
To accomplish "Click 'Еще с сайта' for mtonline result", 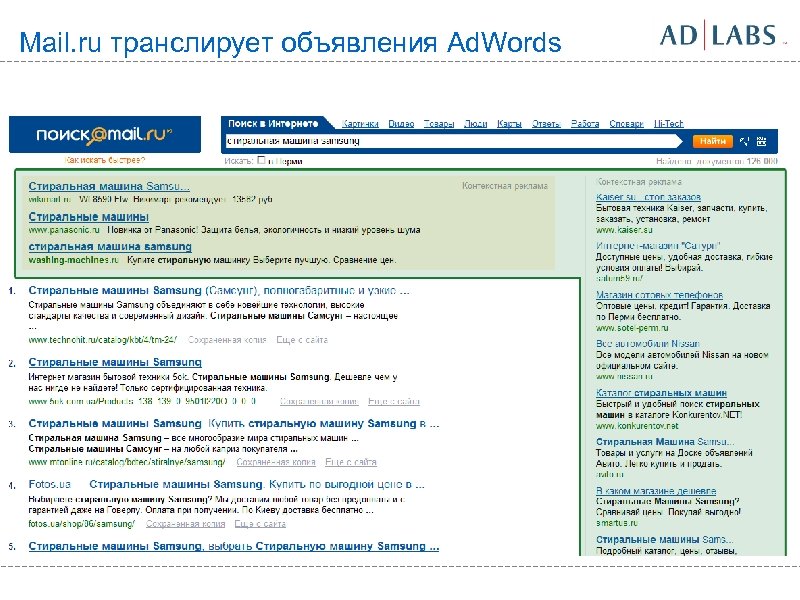I will click(x=351, y=462).
